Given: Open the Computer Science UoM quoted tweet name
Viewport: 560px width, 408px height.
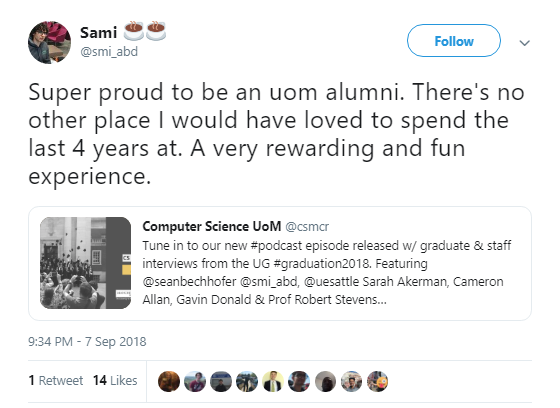Looking at the screenshot, I should pos(211,226).
